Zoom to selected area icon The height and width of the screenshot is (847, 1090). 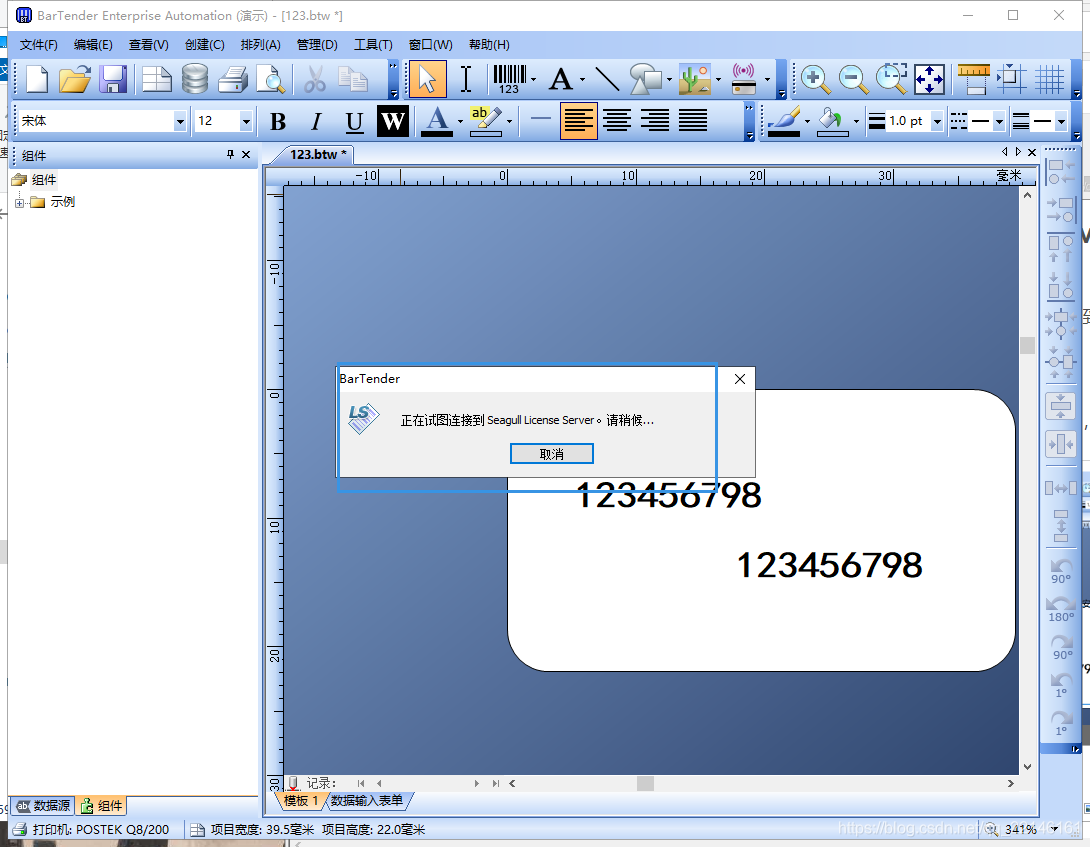(891, 79)
